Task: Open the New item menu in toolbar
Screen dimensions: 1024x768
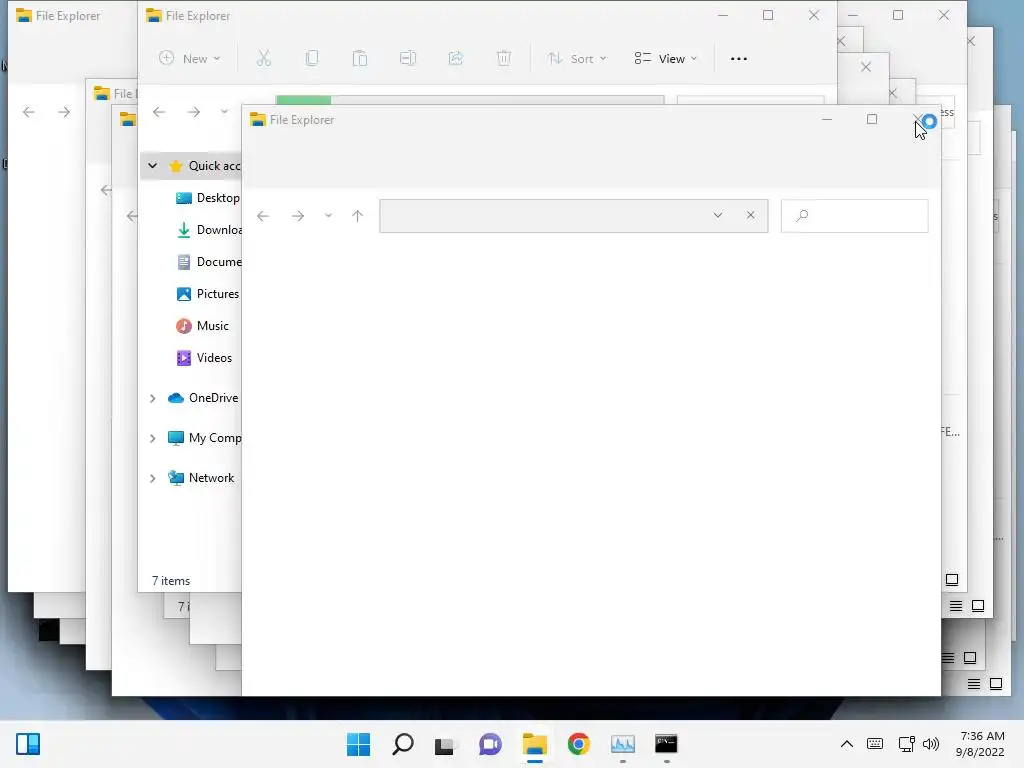Action: click(x=189, y=59)
